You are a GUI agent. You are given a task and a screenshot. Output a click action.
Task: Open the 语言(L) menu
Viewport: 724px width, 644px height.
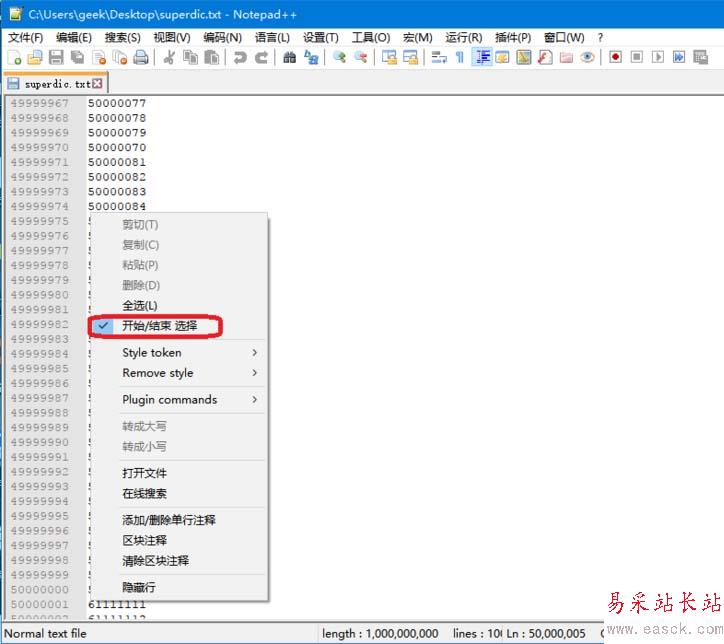tap(272, 37)
